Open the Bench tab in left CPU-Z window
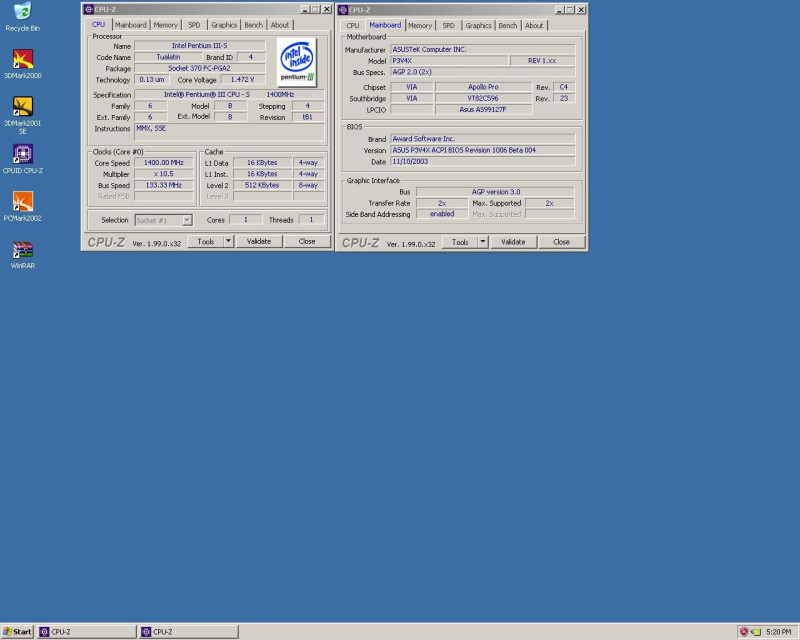The width and height of the screenshot is (800, 640). (x=253, y=25)
